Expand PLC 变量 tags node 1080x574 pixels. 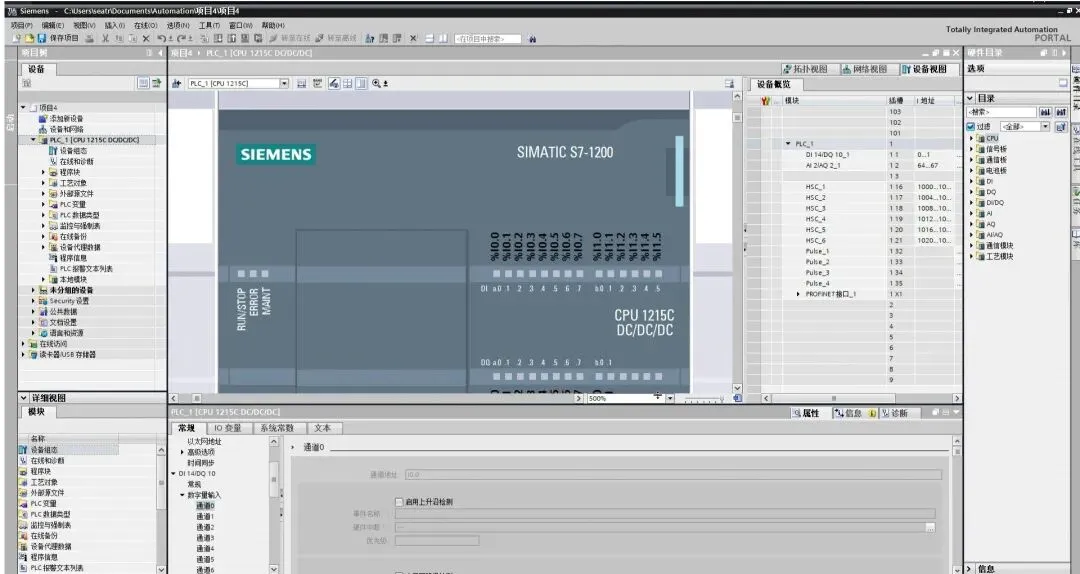43,205
